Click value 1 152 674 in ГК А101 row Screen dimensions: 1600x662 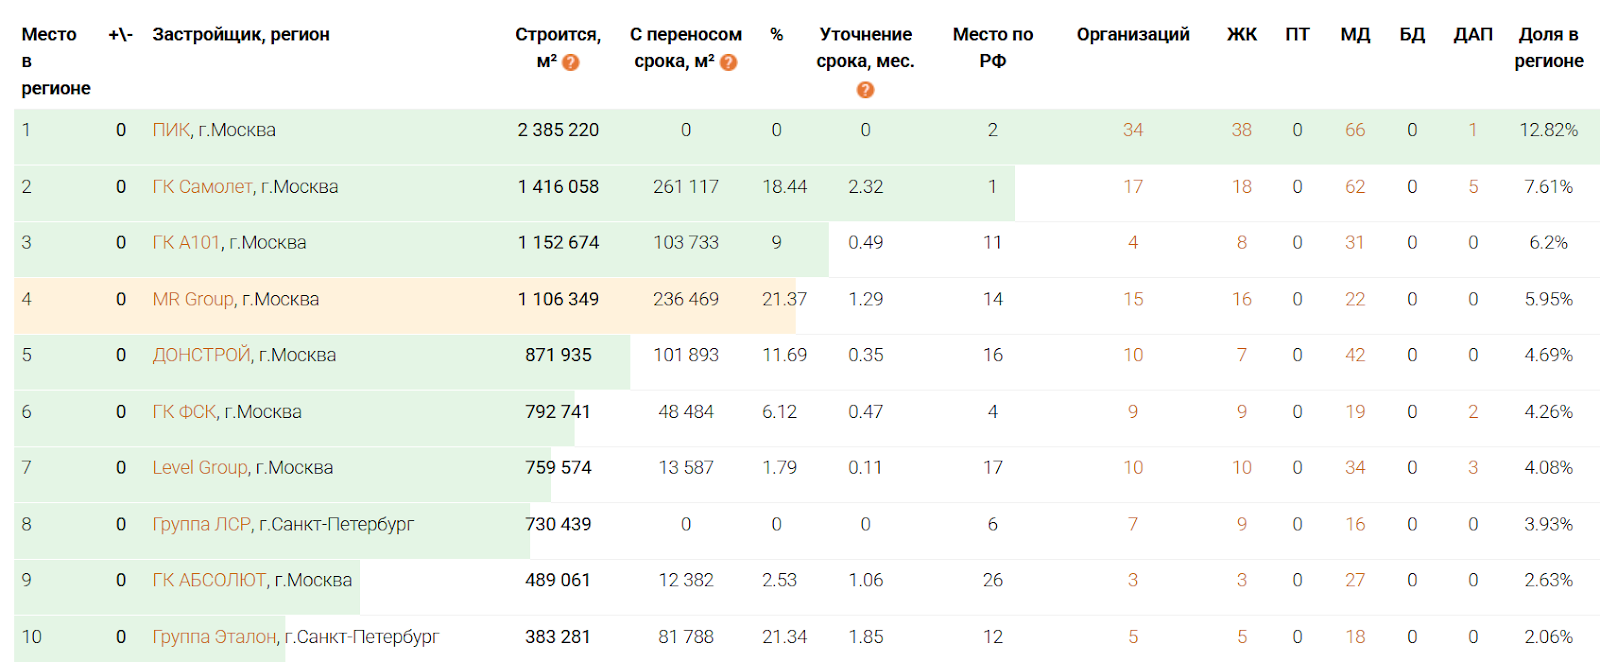(558, 243)
